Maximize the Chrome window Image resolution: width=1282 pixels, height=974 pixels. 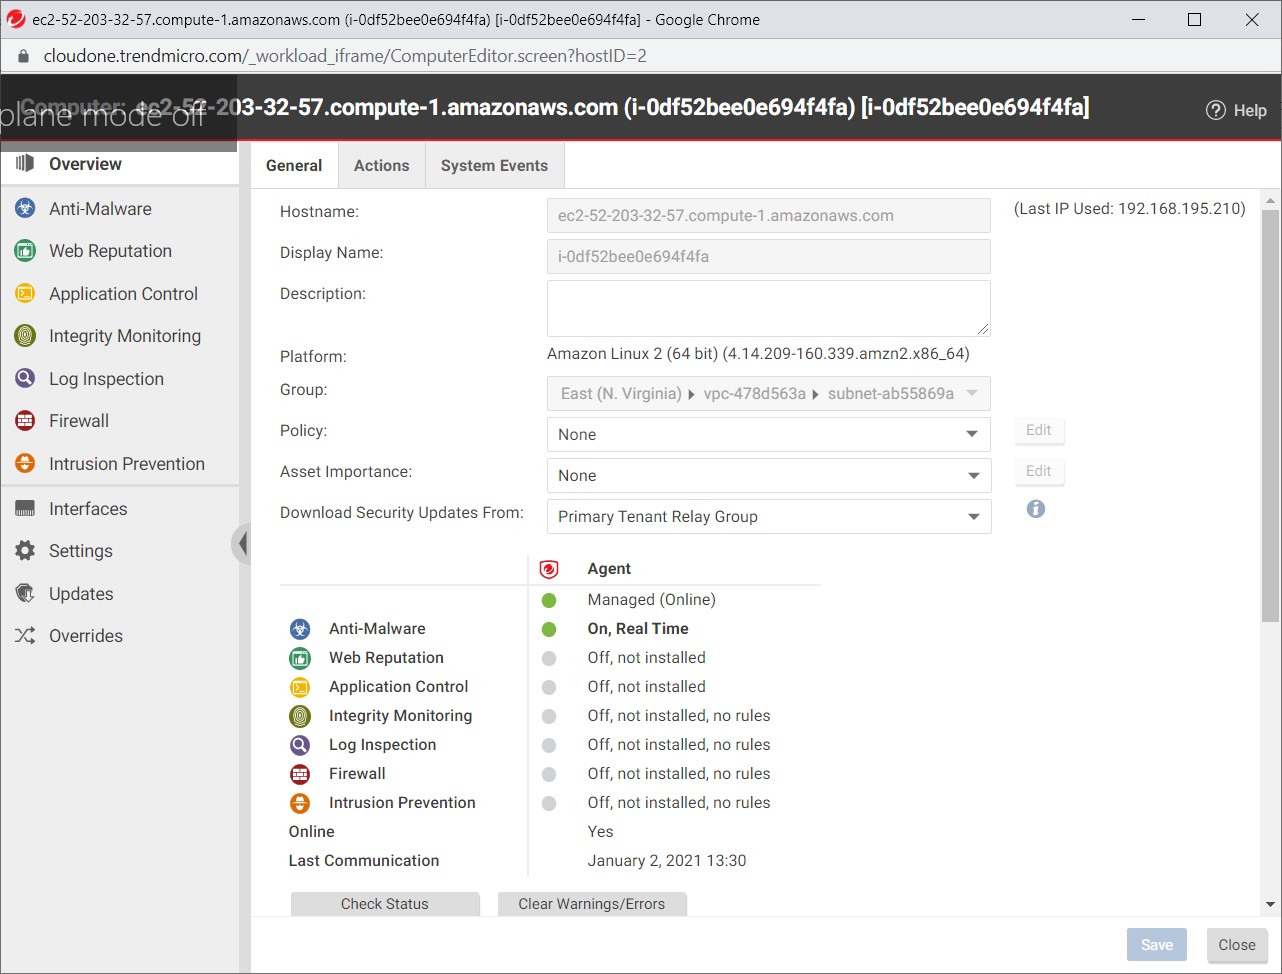(x=1194, y=19)
